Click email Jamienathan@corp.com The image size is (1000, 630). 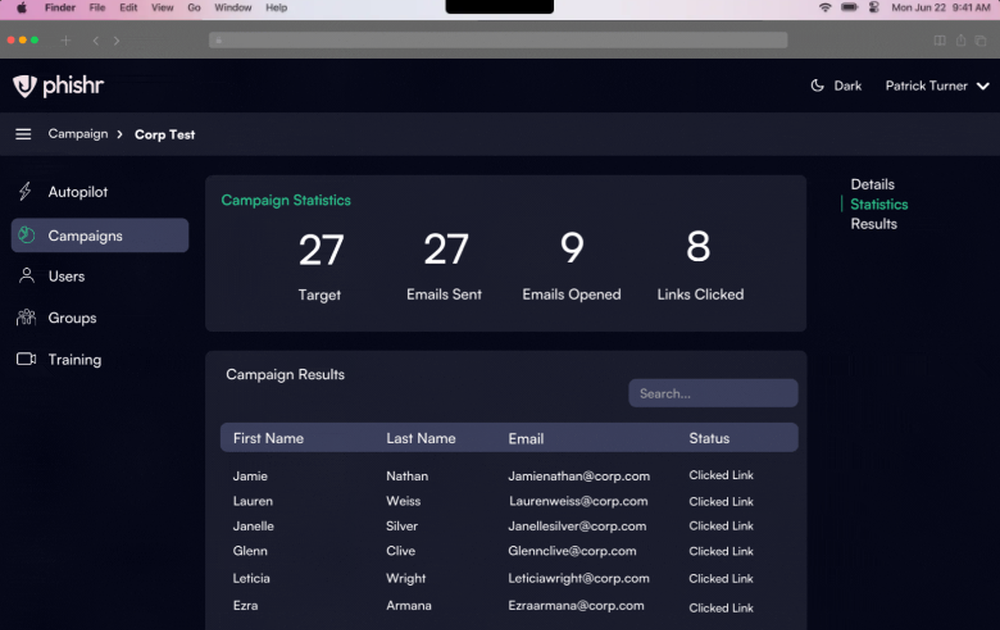click(579, 476)
